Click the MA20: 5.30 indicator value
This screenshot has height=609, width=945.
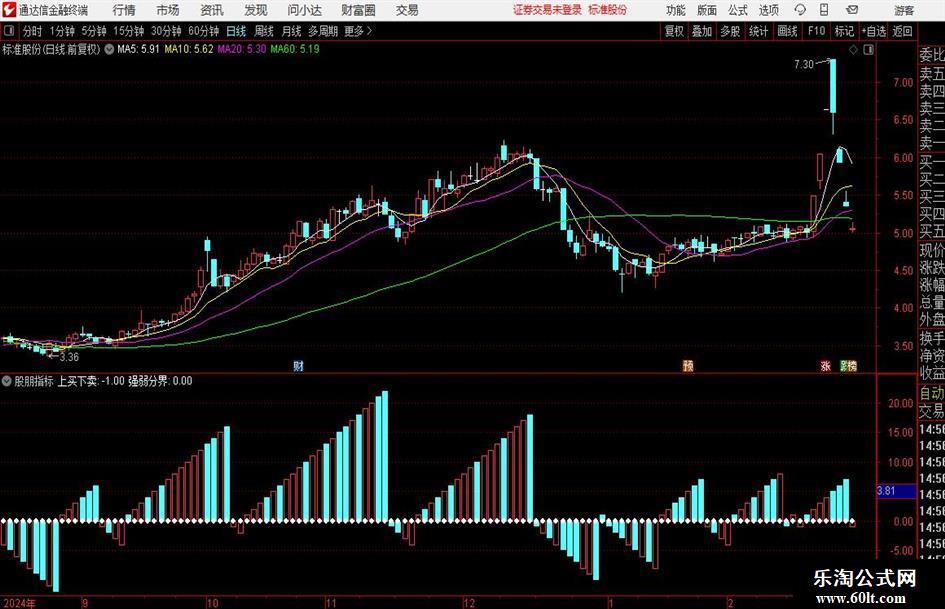[242, 49]
